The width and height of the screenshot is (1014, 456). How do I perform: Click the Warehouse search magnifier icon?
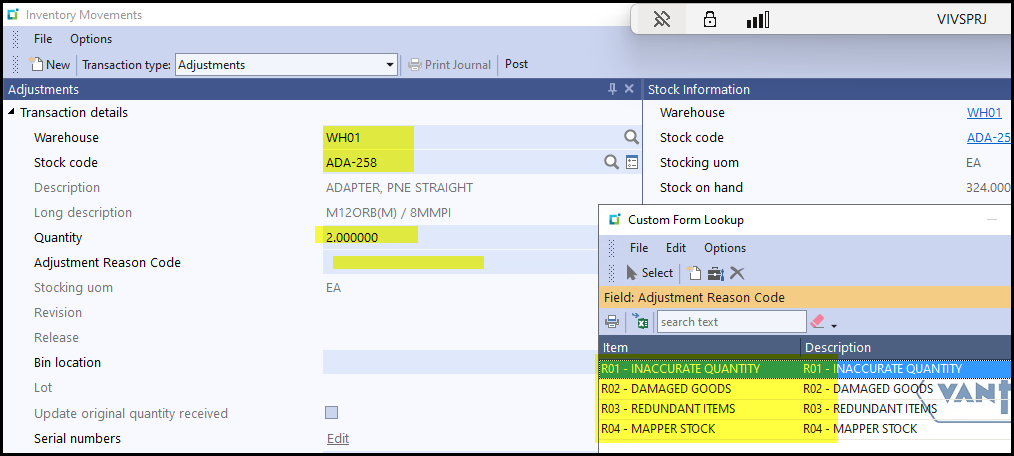(x=631, y=137)
